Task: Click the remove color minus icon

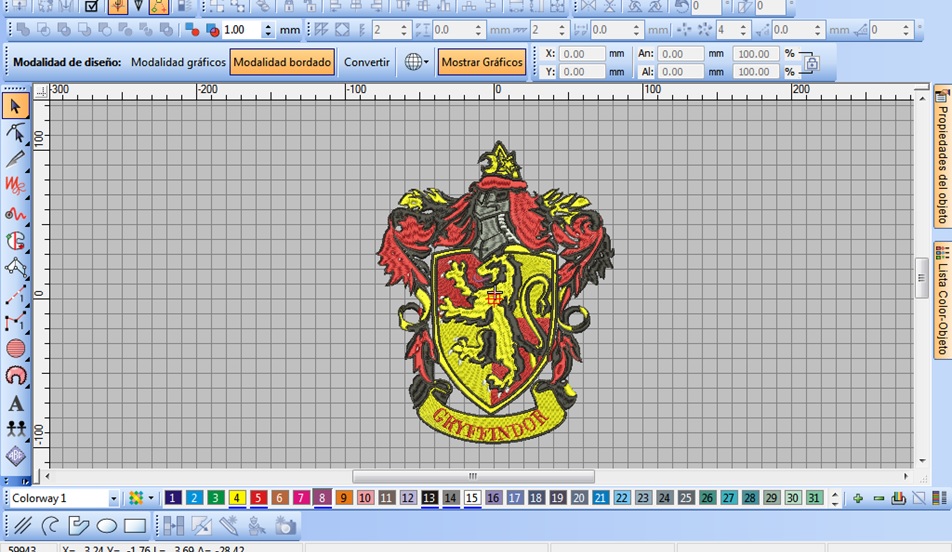Action: [878, 498]
